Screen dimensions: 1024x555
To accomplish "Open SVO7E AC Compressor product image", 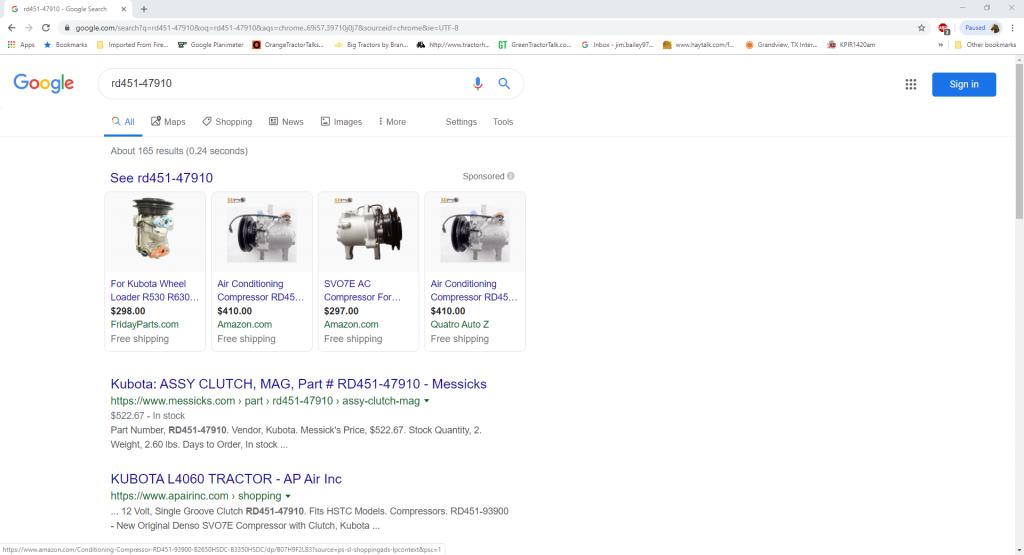I will (368, 231).
